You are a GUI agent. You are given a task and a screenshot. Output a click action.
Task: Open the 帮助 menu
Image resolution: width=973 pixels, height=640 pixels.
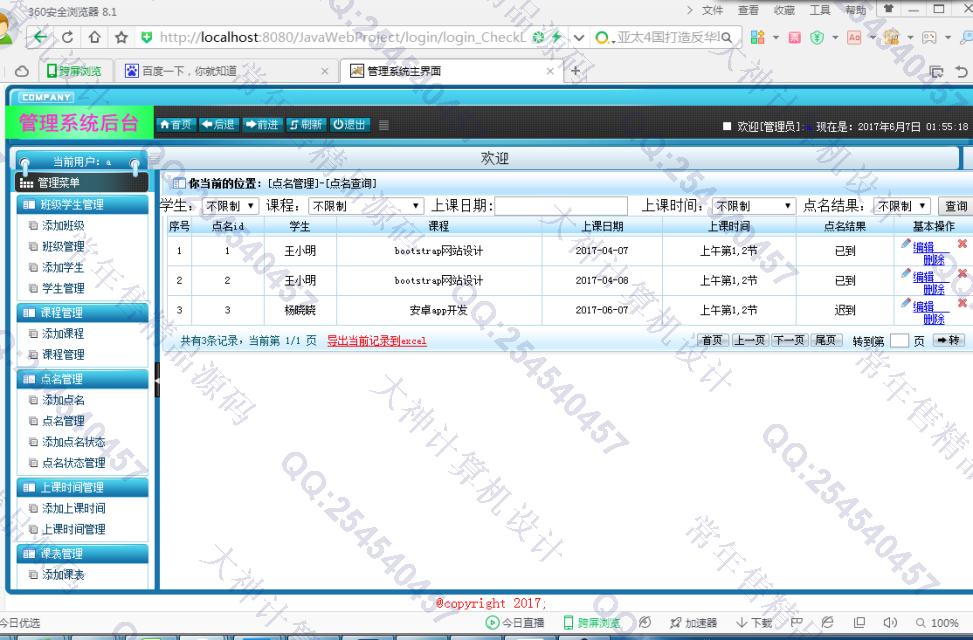(x=855, y=10)
